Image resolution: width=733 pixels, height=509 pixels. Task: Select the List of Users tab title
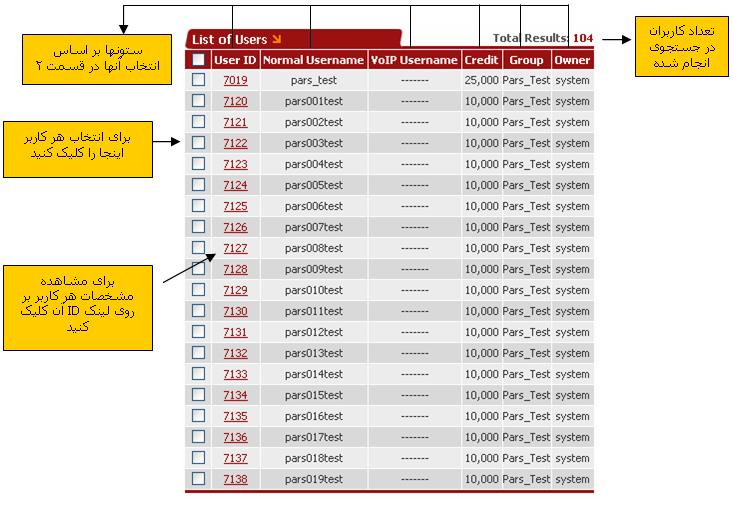(x=229, y=40)
